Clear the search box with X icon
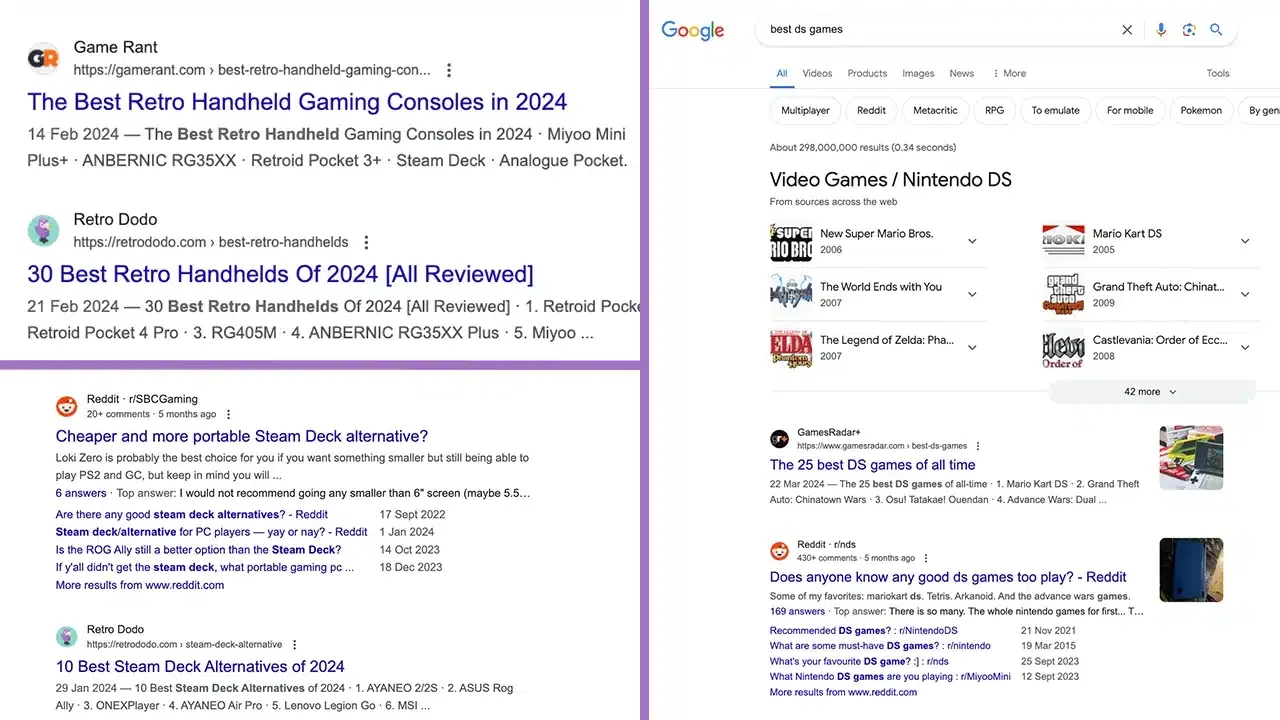The image size is (1280, 720). pyautogui.click(x=1127, y=30)
